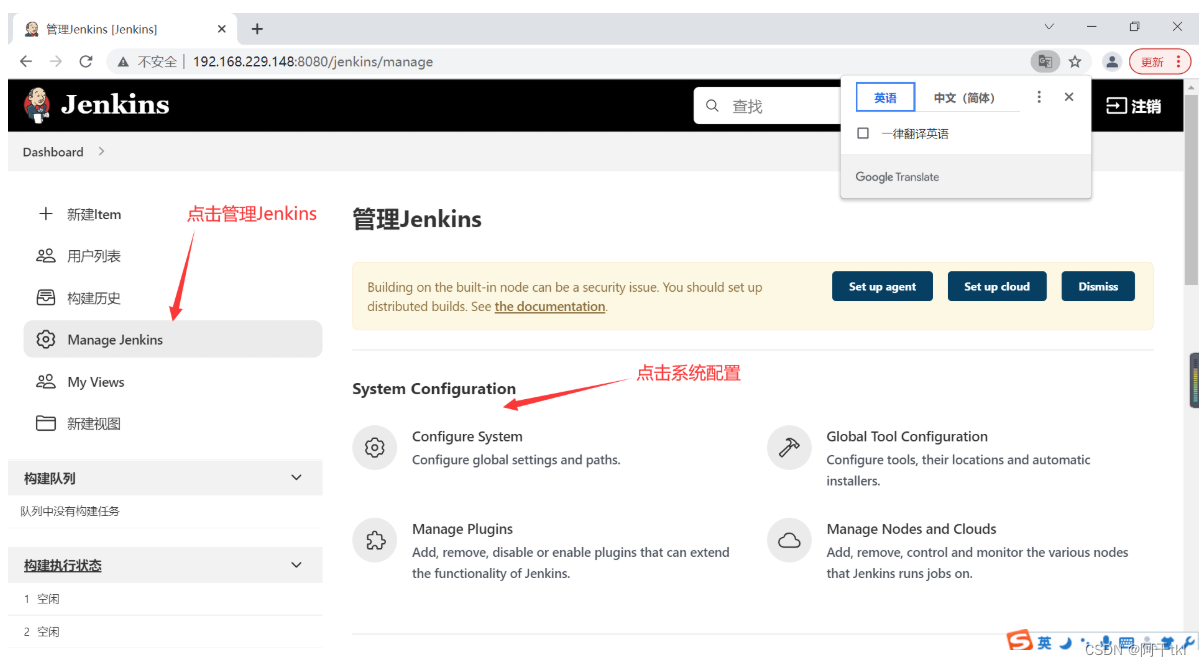Select the 英语 tab in translate popup

pos(885,98)
